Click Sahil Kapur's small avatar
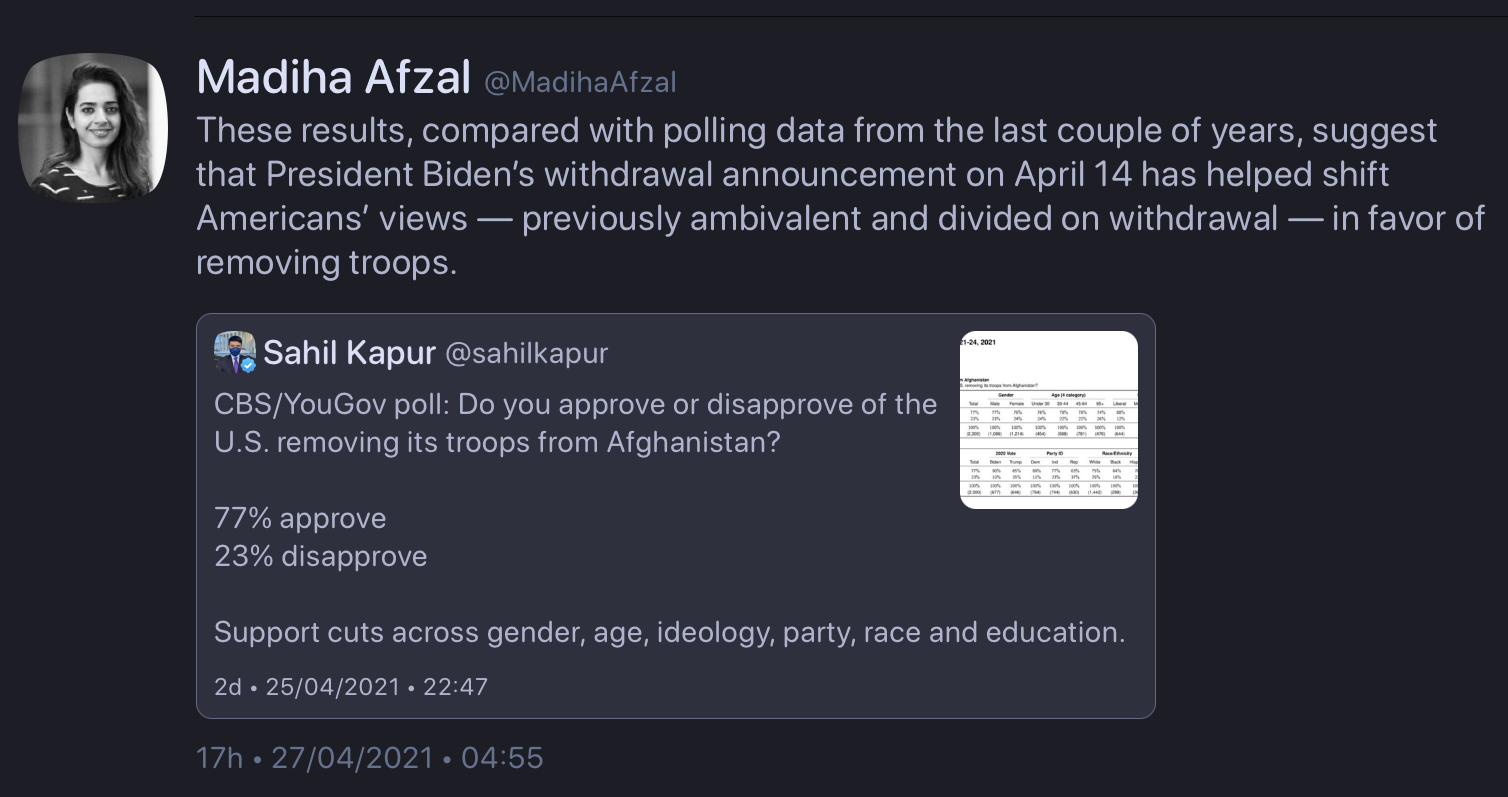1508x797 pixels. (235, 352)
